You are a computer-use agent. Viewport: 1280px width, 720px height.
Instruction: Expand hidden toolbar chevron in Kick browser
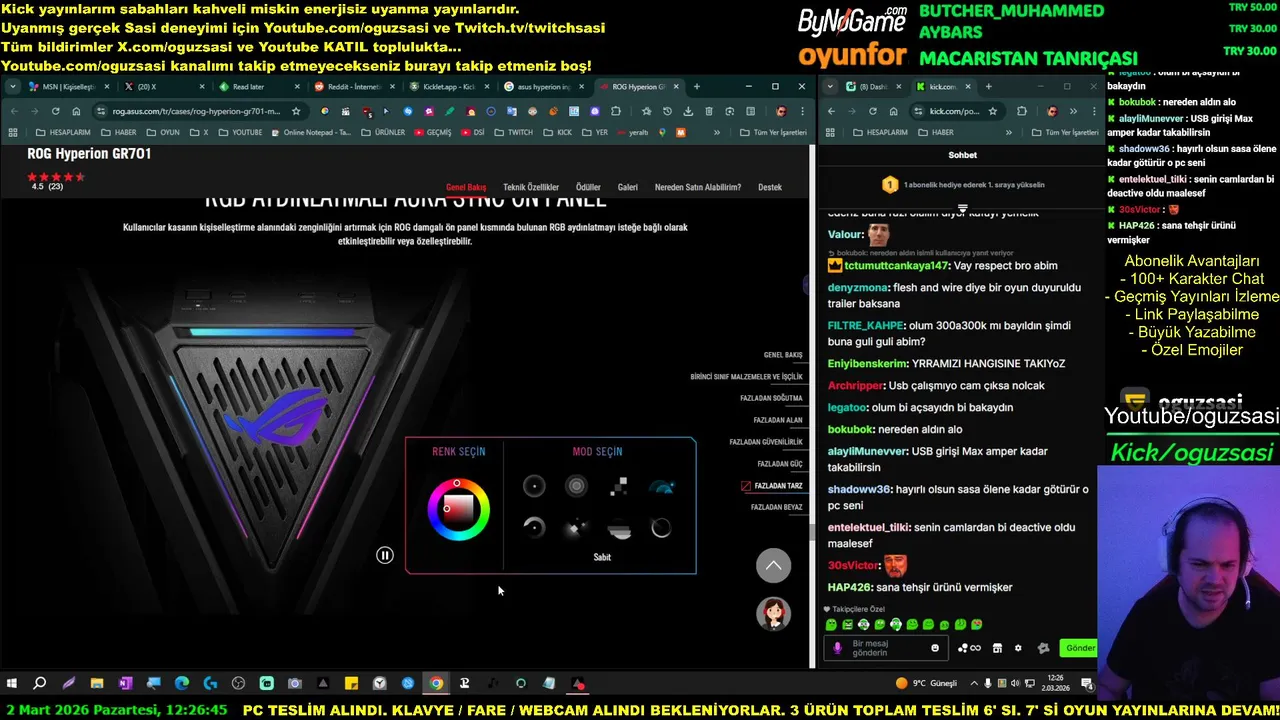click(x=1073, y=111)
